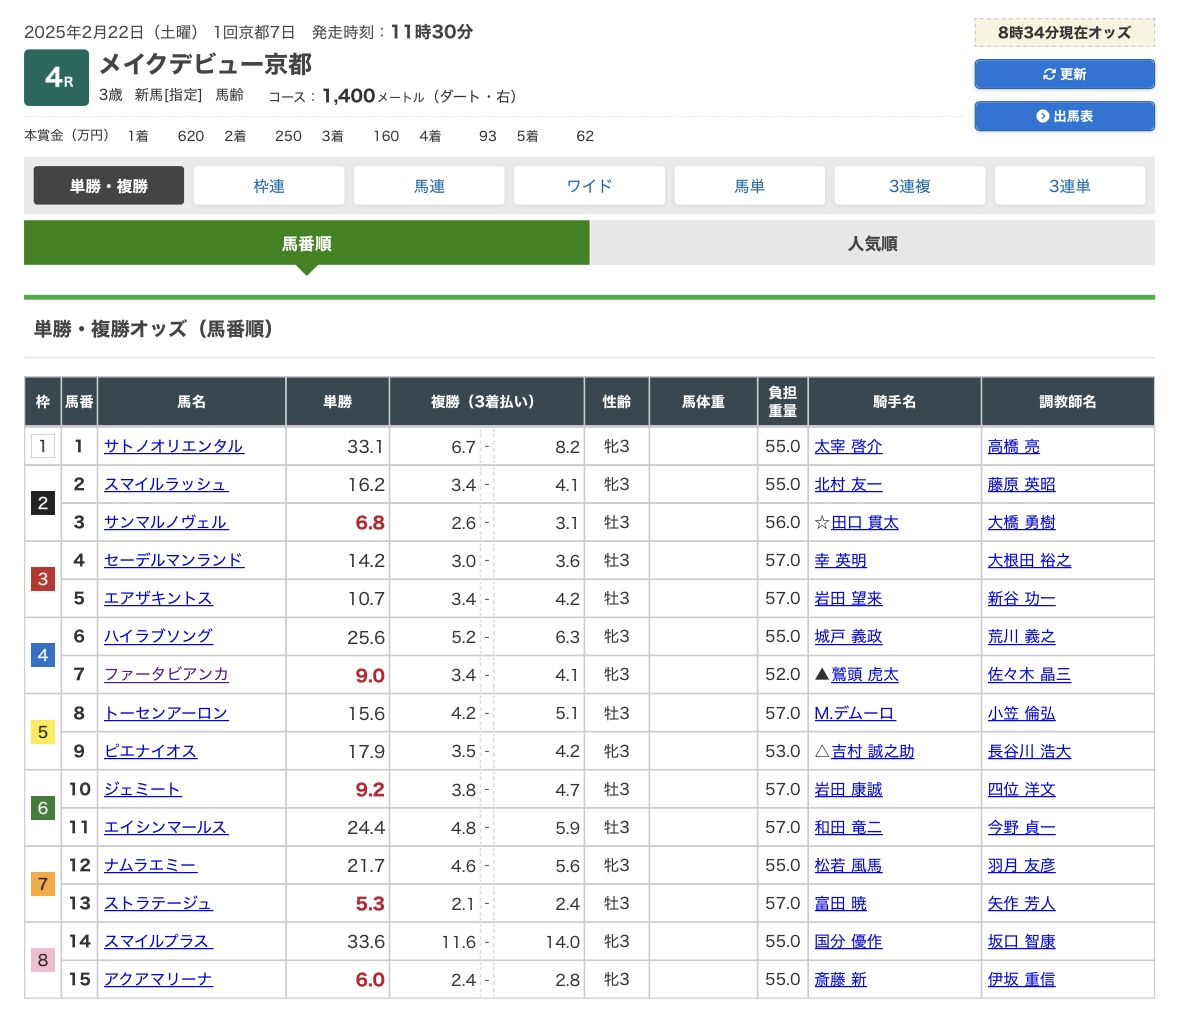Click the red frame 3 number badge
This screenshot has height=1029, width=1179.
click(x=43, y=580)
